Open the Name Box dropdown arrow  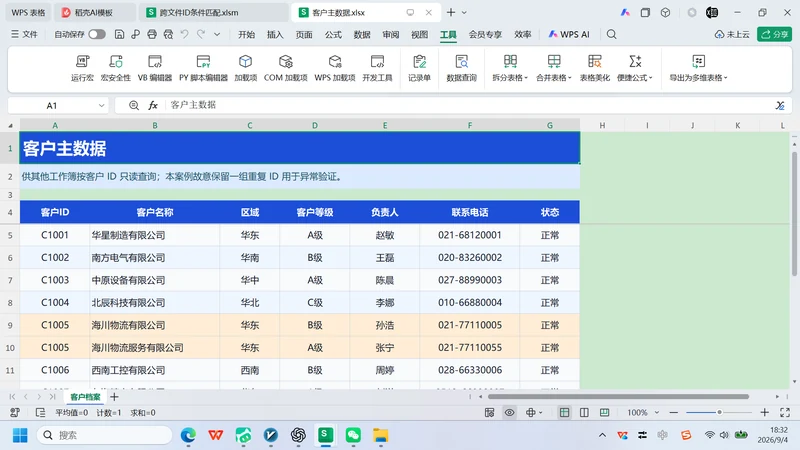point(101,106)
